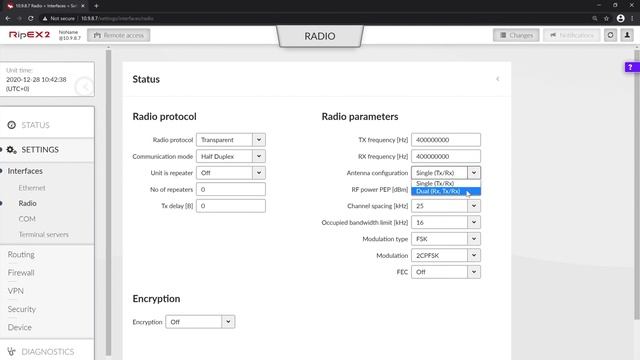Viewport: 640px width, 360px height.
Task: Choose Dual (Rx, Tx/Rx) antenna option
Action: coord(446,191)
